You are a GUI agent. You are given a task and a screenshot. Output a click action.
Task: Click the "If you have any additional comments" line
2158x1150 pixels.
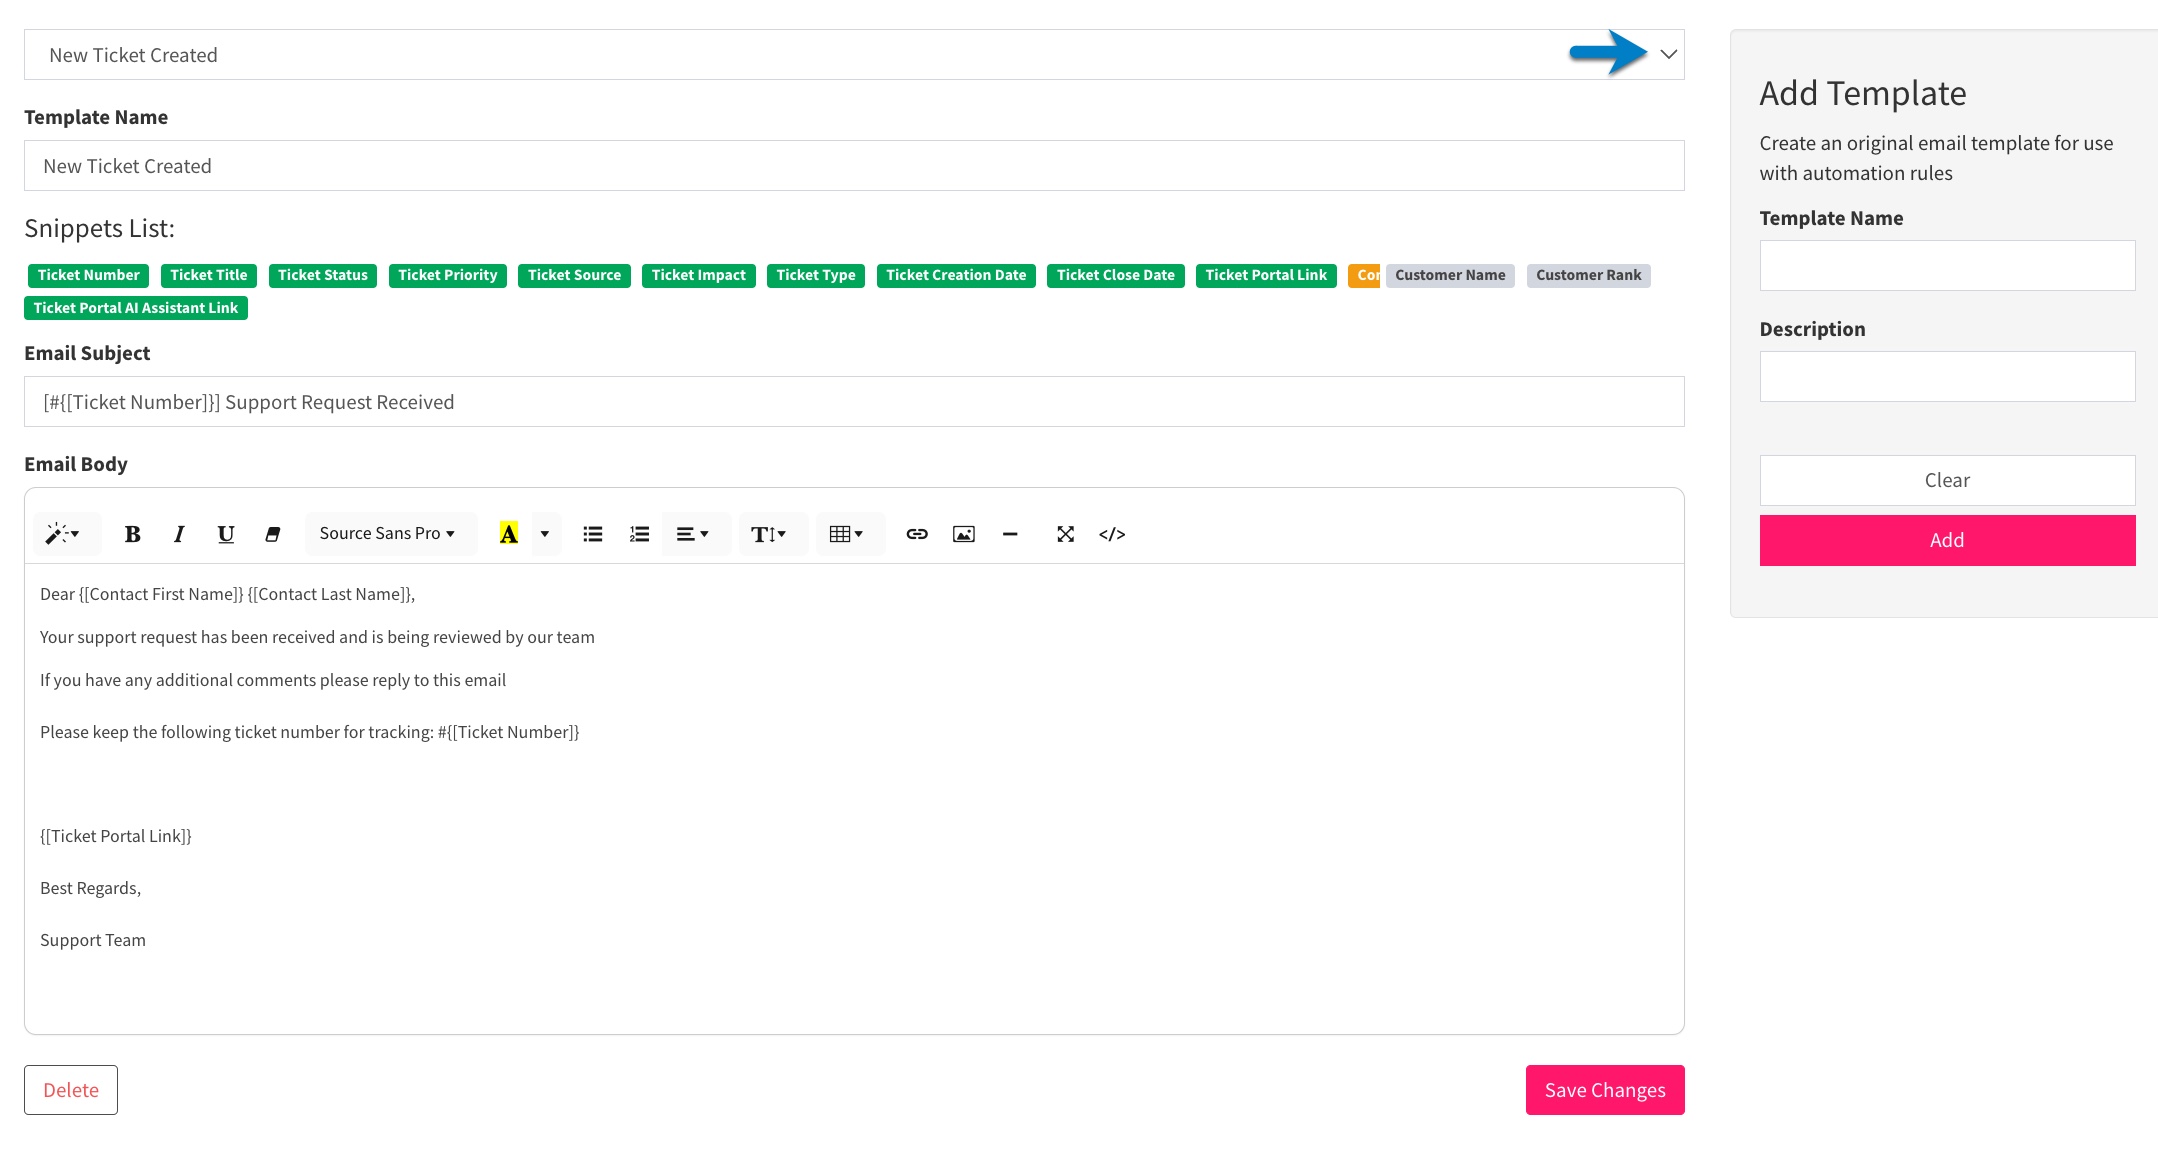click(x=273, y=680)
